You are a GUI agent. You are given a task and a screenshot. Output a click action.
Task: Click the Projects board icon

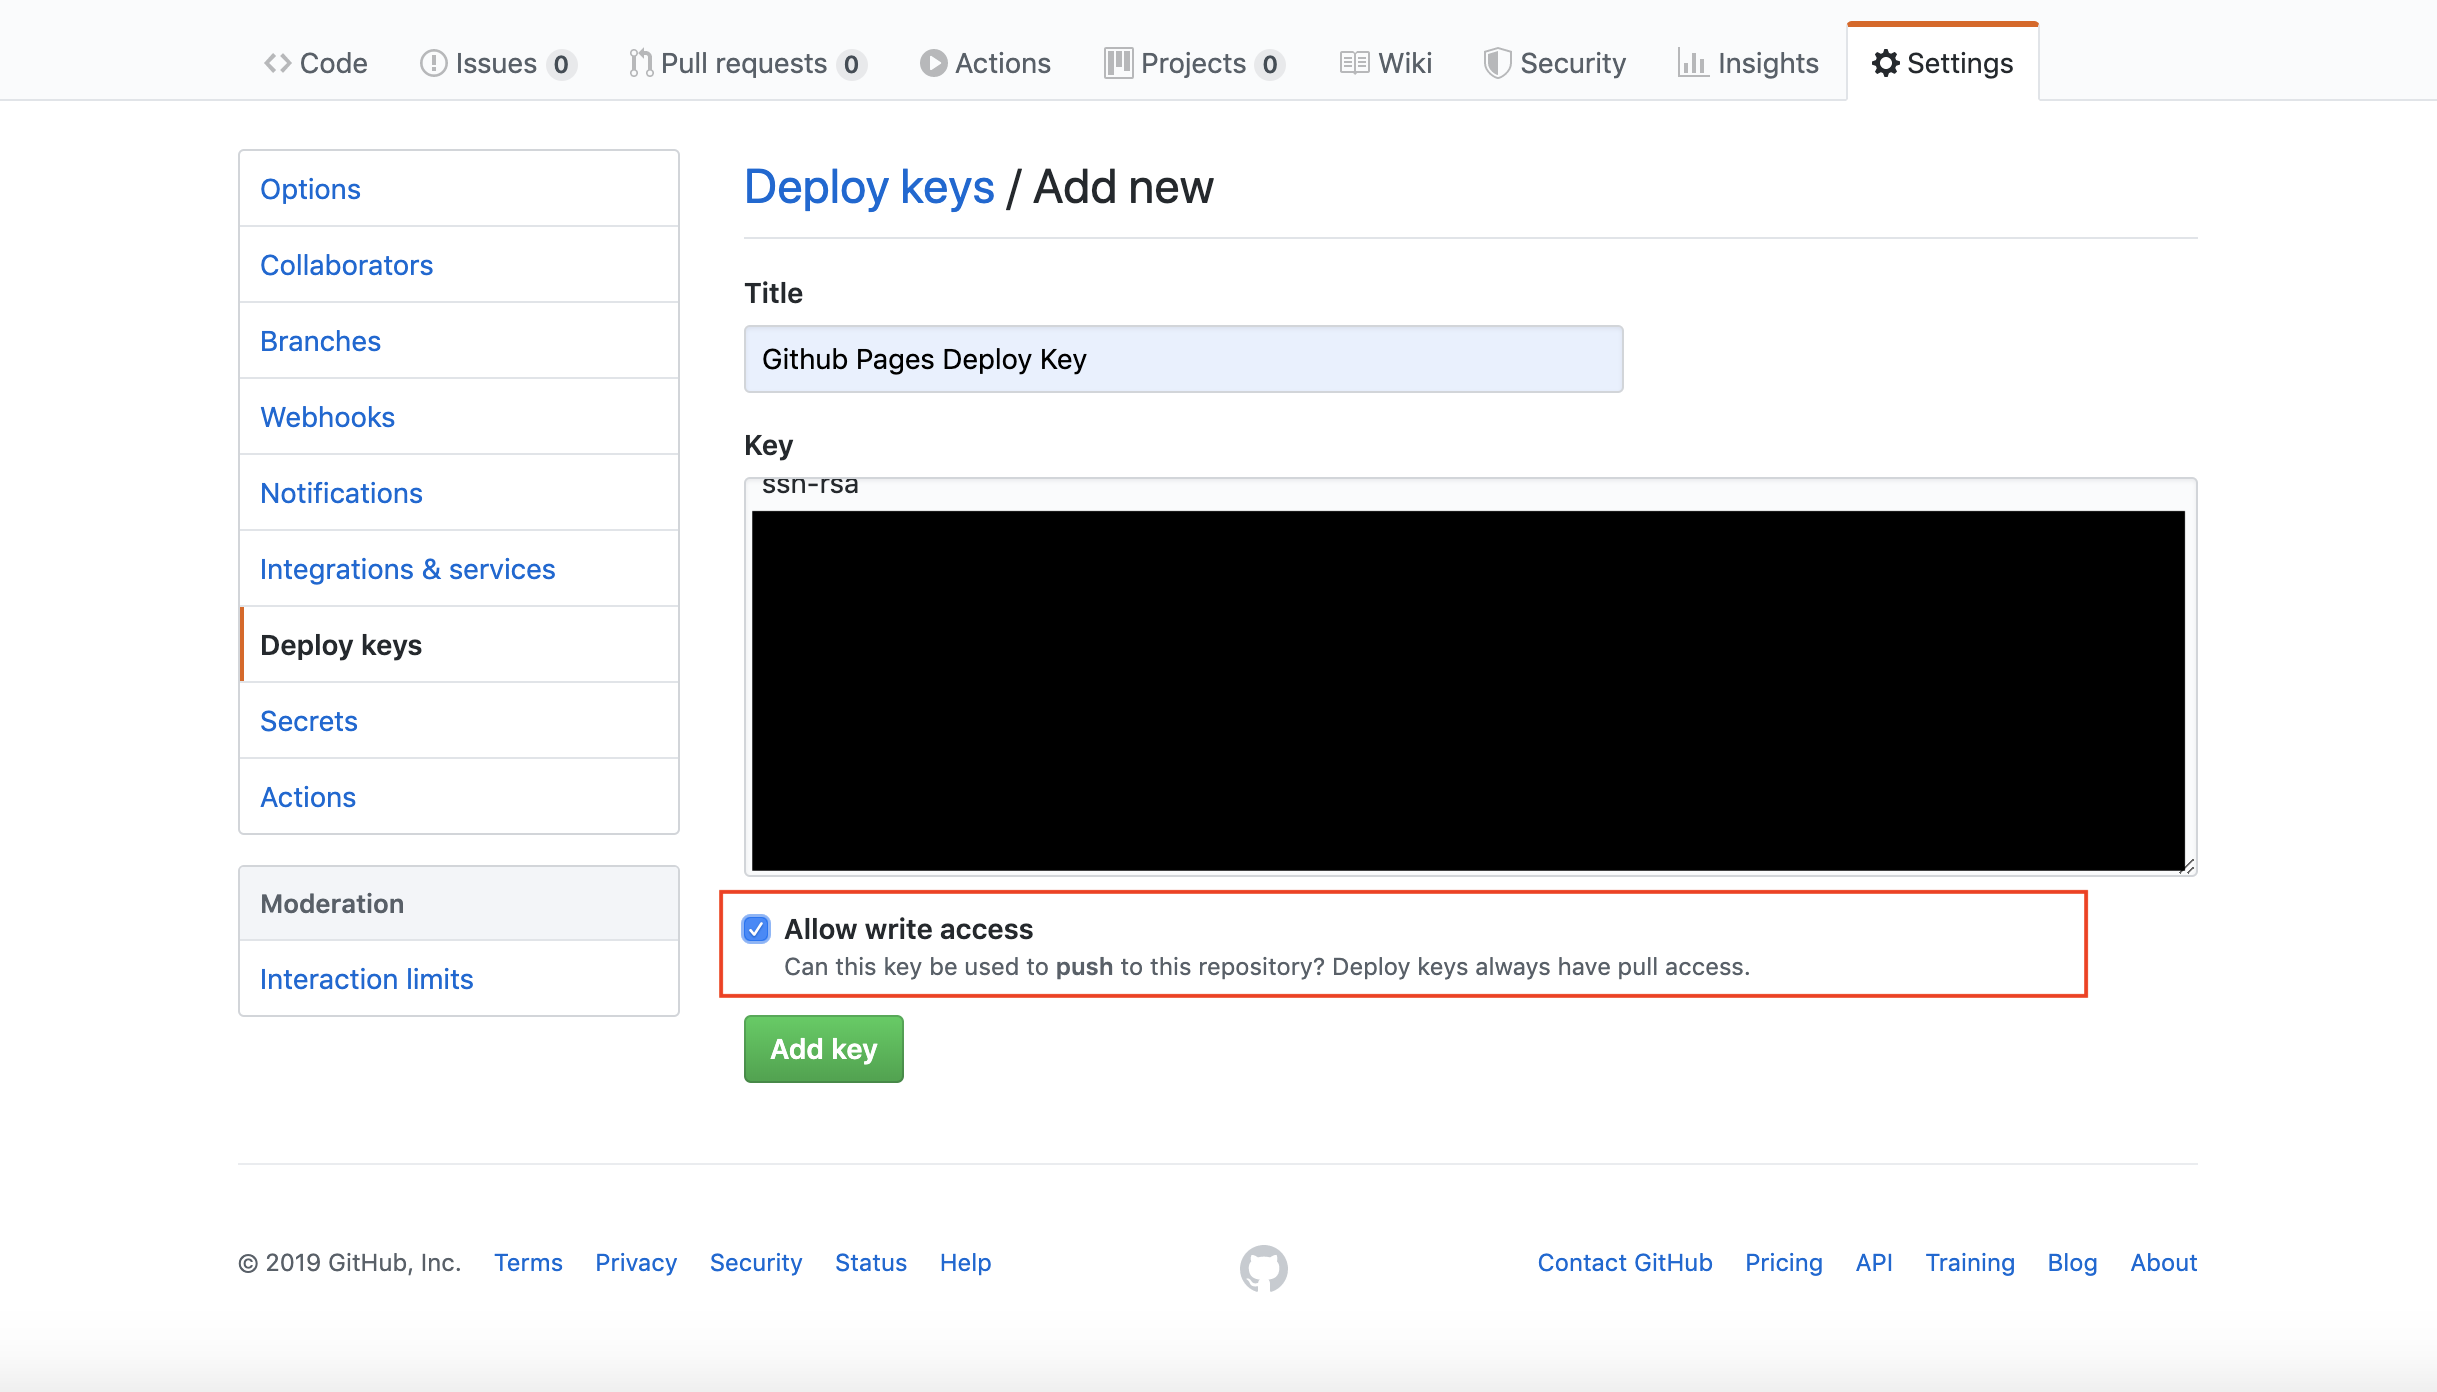[x=1118, y=63]
